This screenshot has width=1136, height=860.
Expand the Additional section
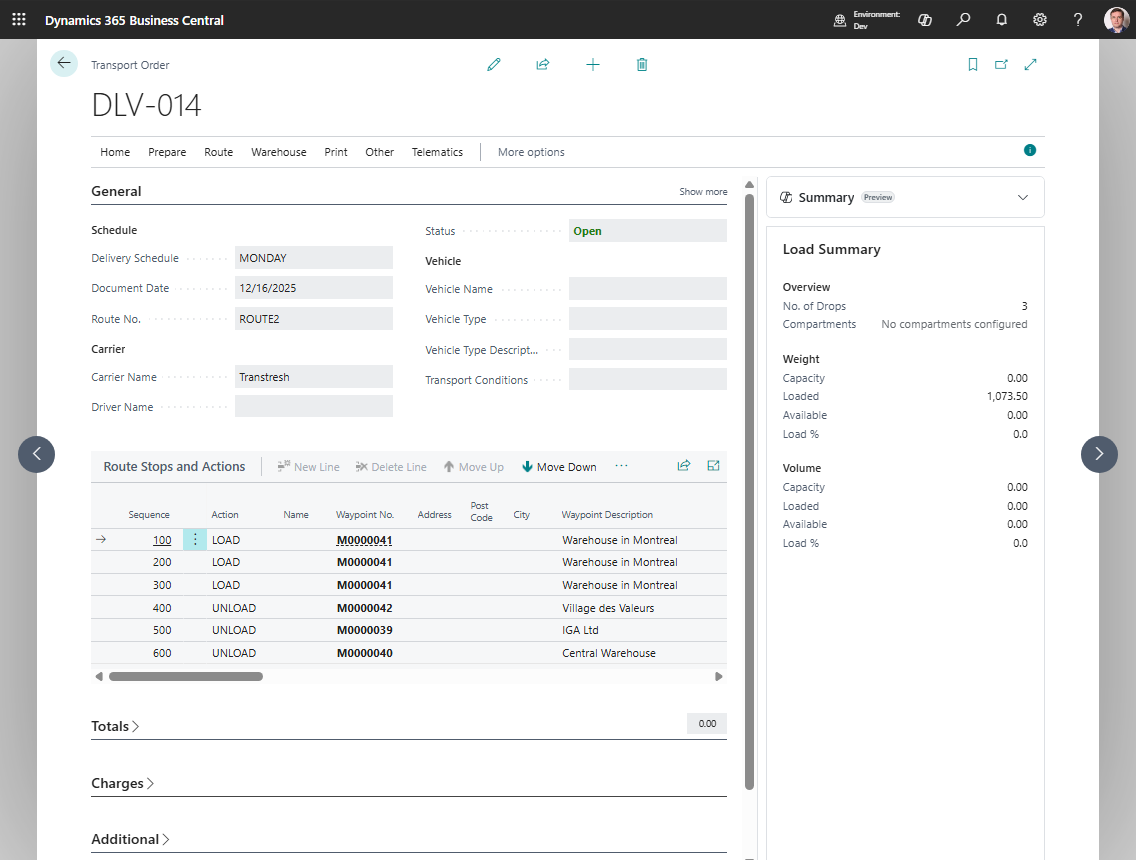(x=130, y=839)
